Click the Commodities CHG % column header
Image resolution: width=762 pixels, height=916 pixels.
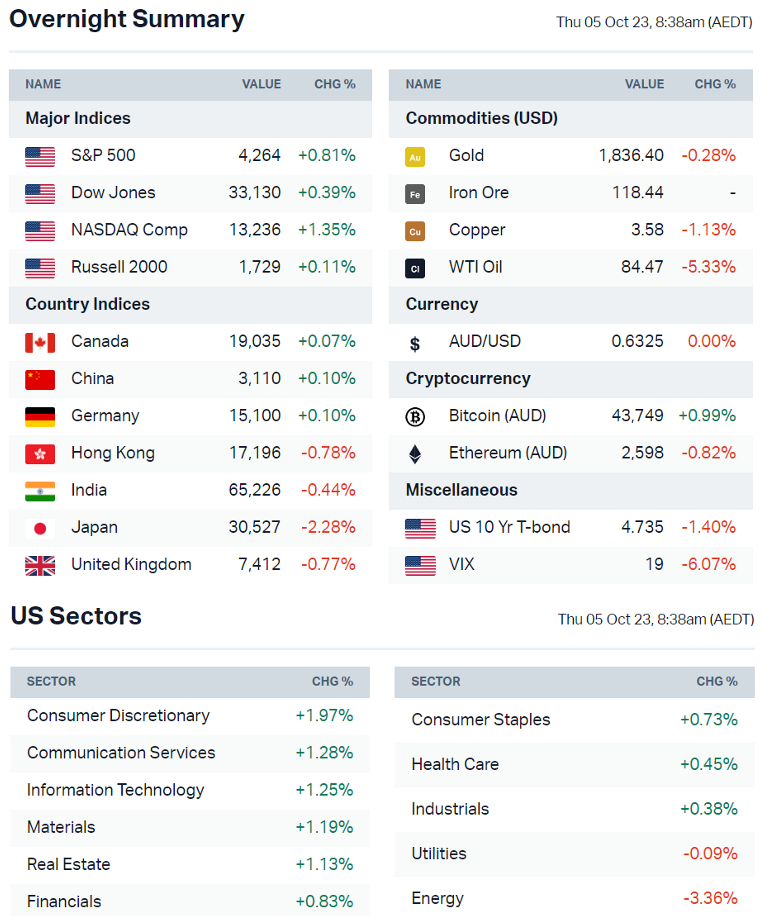tap(715, 84)
